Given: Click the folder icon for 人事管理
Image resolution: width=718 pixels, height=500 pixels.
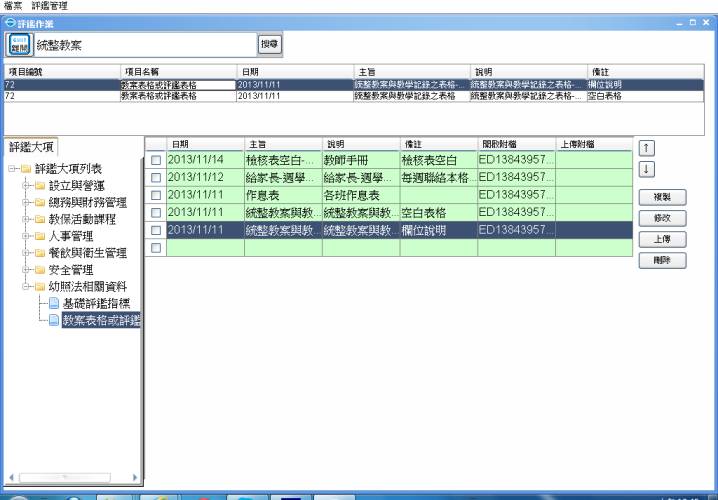Looking at the screenshot, I should (40, 236).
